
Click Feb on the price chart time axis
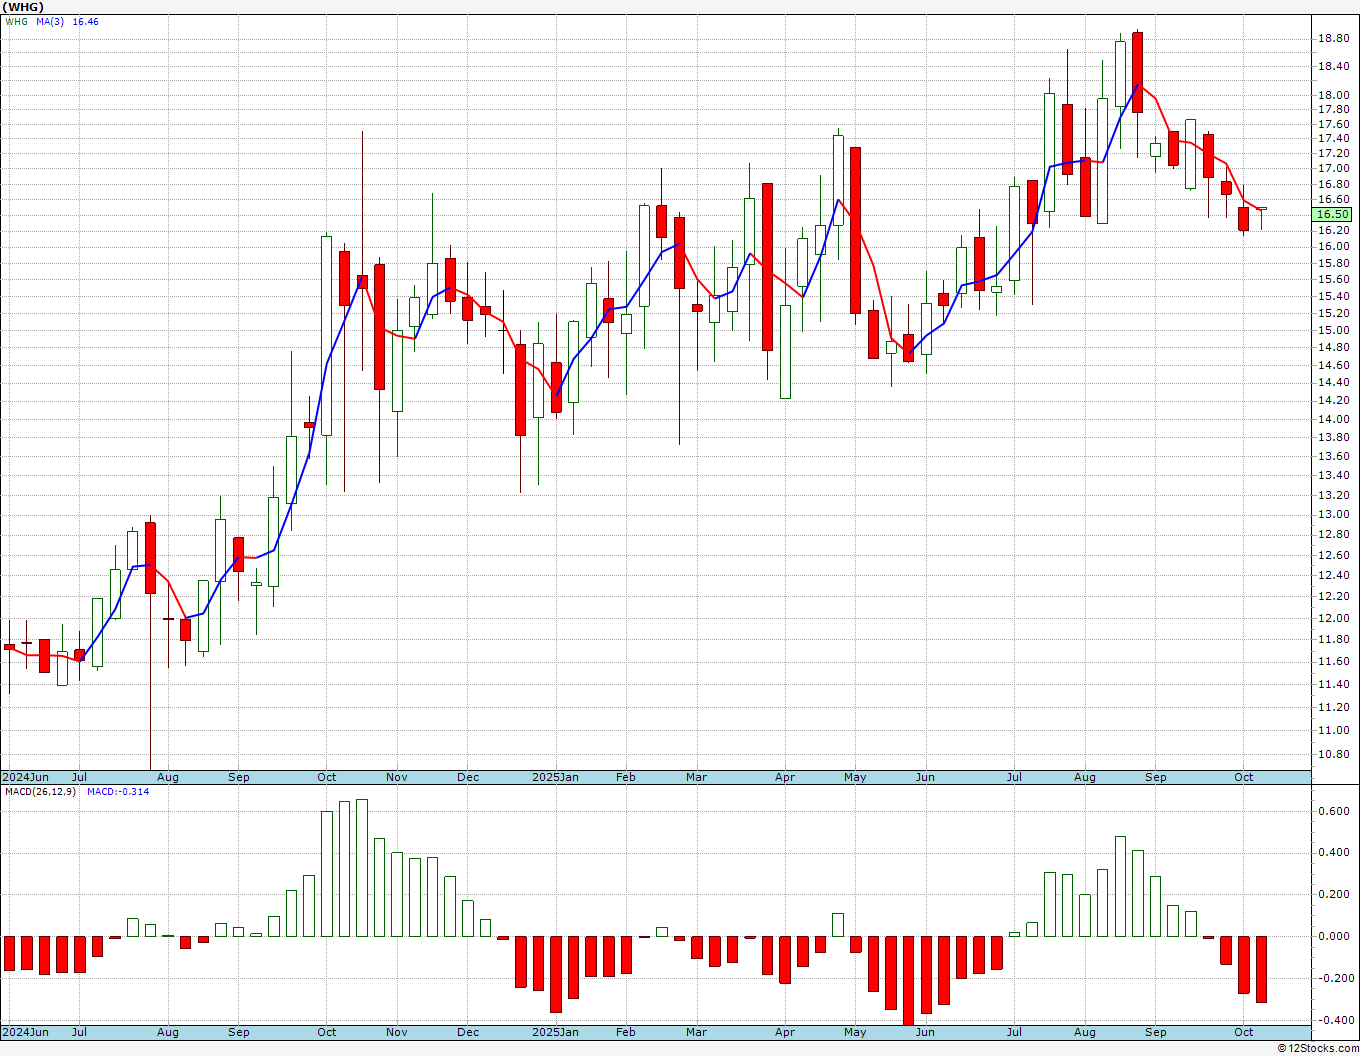point(626,777)
